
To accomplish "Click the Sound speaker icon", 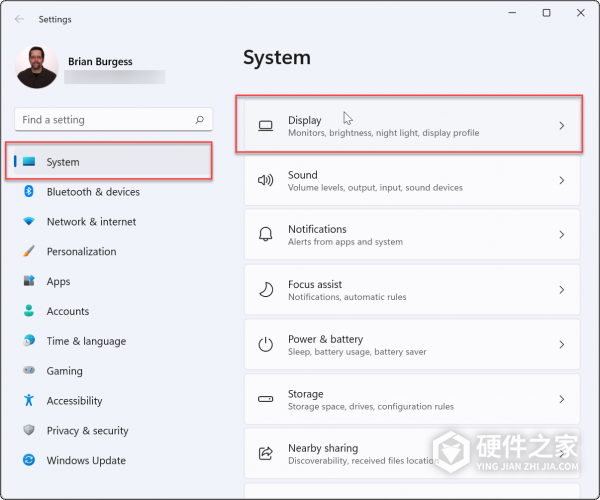I will 266,180.
